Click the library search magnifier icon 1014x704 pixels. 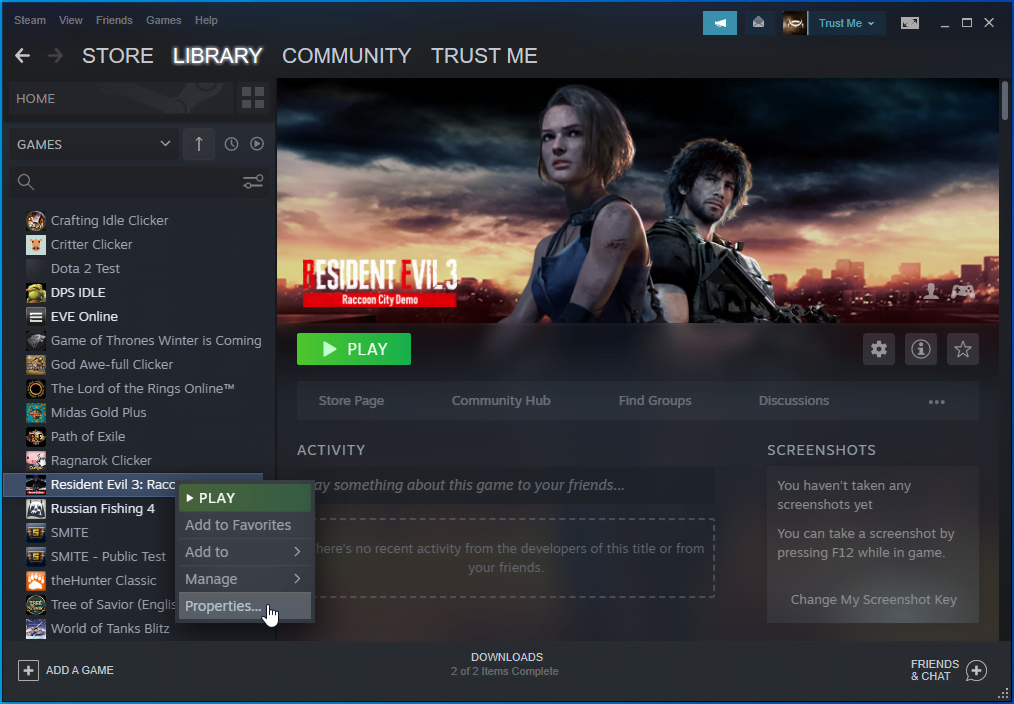point(26,182)
